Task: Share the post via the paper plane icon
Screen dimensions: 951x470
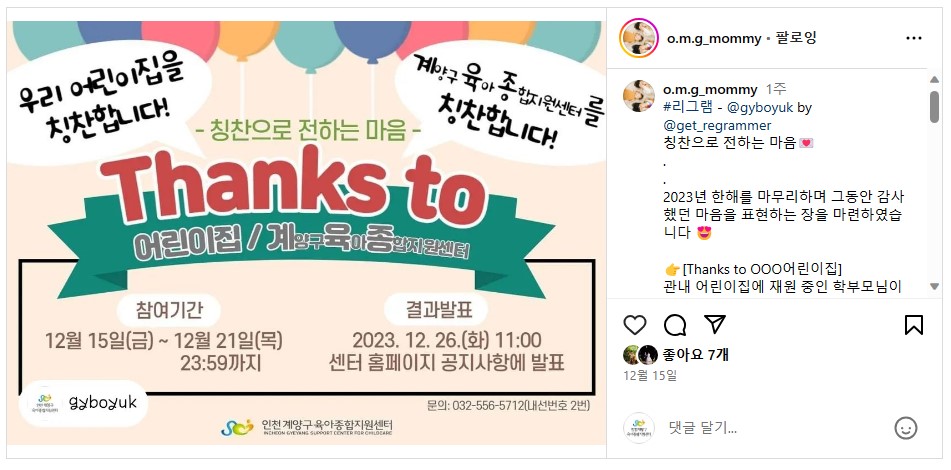Action: 716,324
